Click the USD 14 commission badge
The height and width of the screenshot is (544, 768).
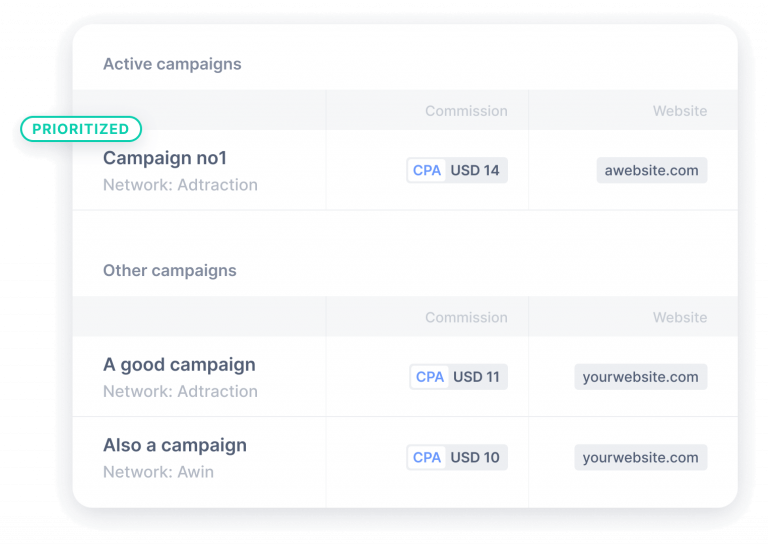(457, 170)
